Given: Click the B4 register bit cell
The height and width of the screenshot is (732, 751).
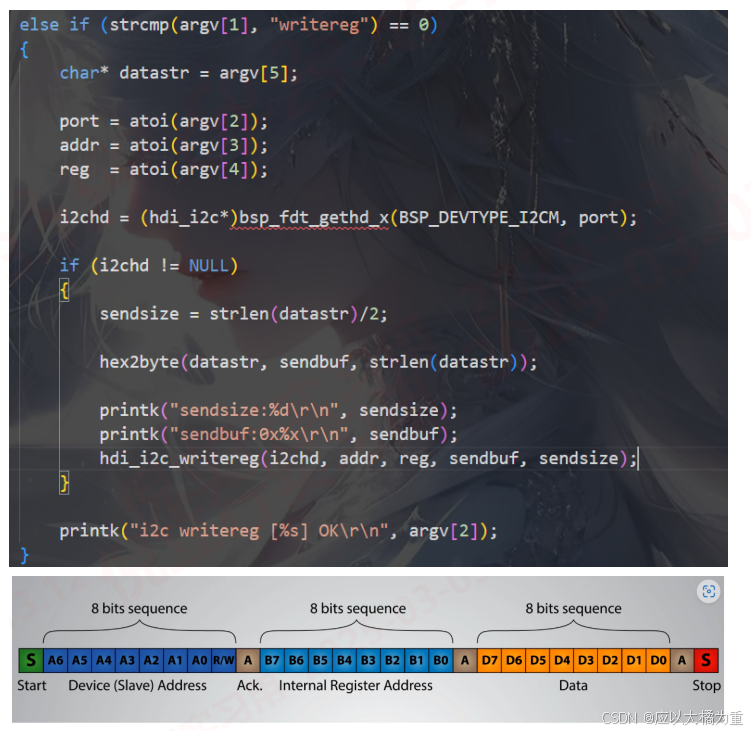Looking at the screenshot, I should point(344,660).
